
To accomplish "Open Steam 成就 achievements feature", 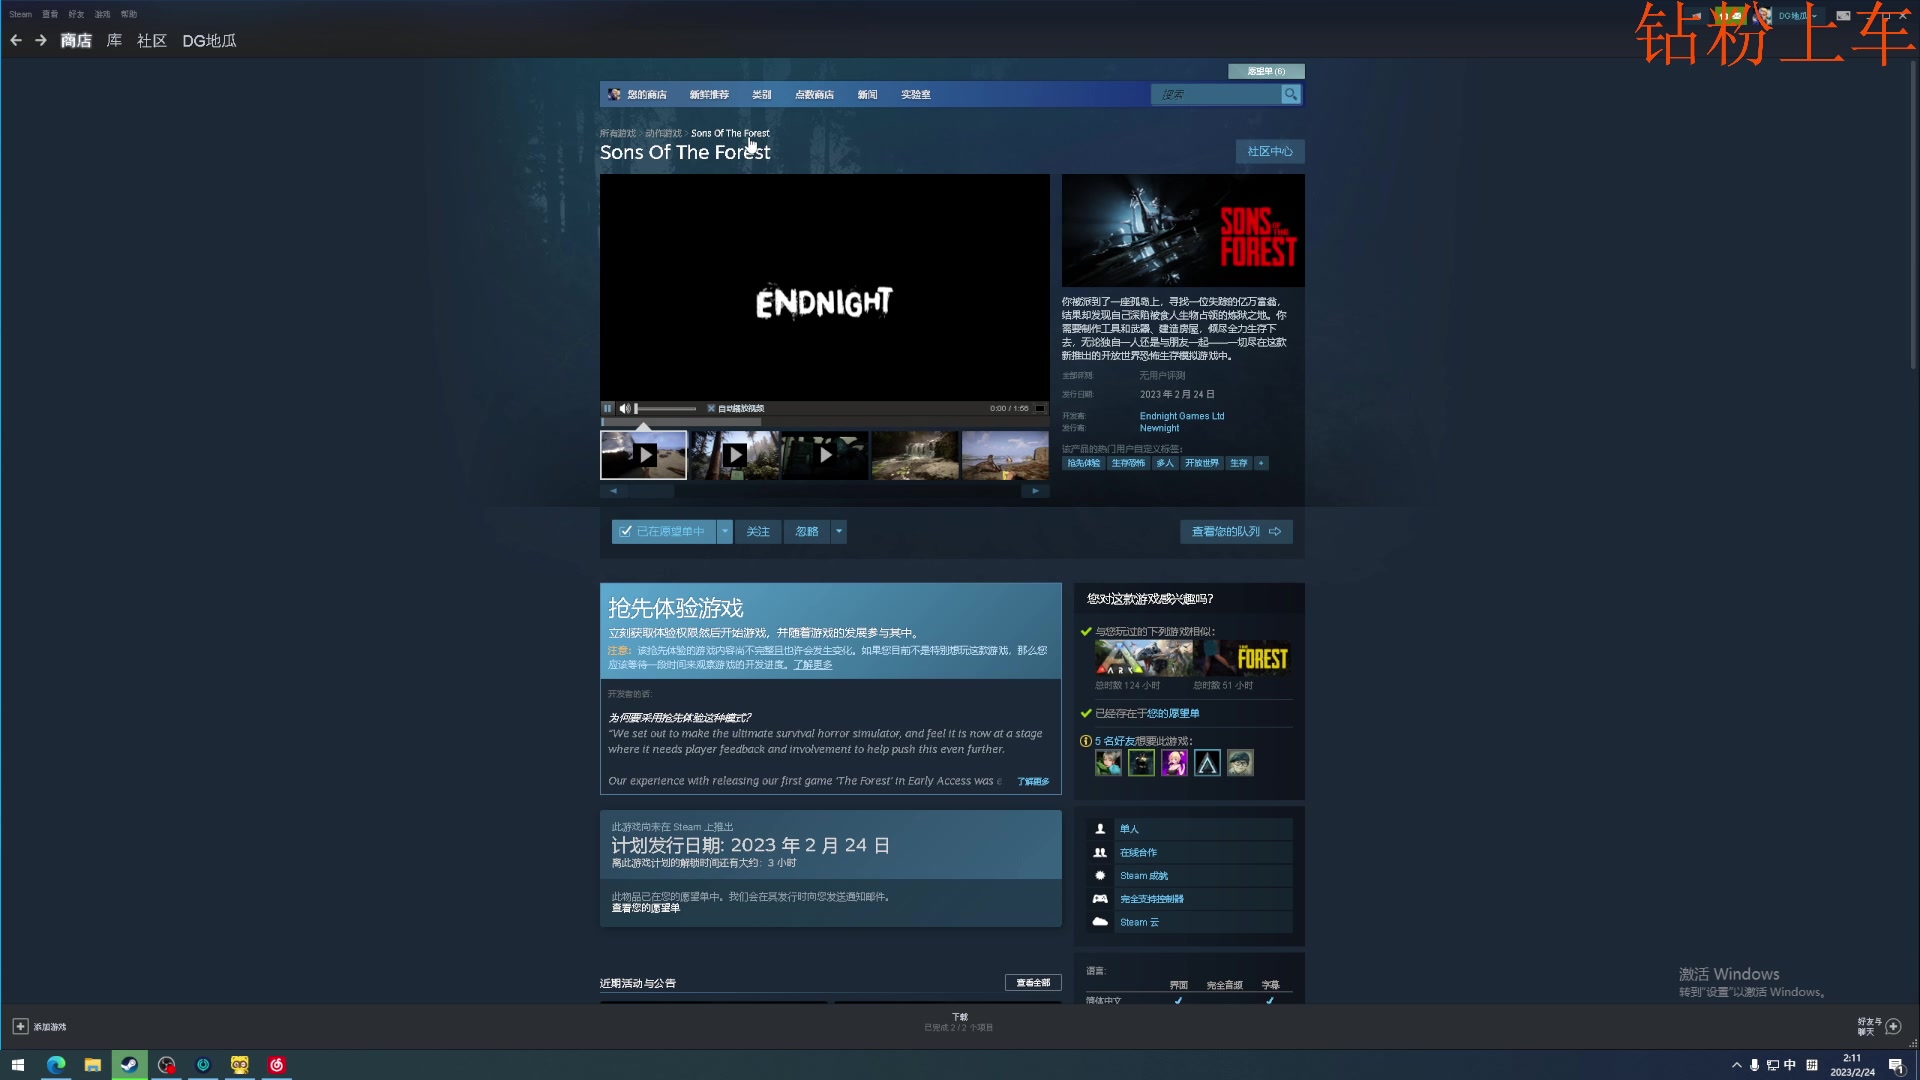I will [x=1189, y=876].
